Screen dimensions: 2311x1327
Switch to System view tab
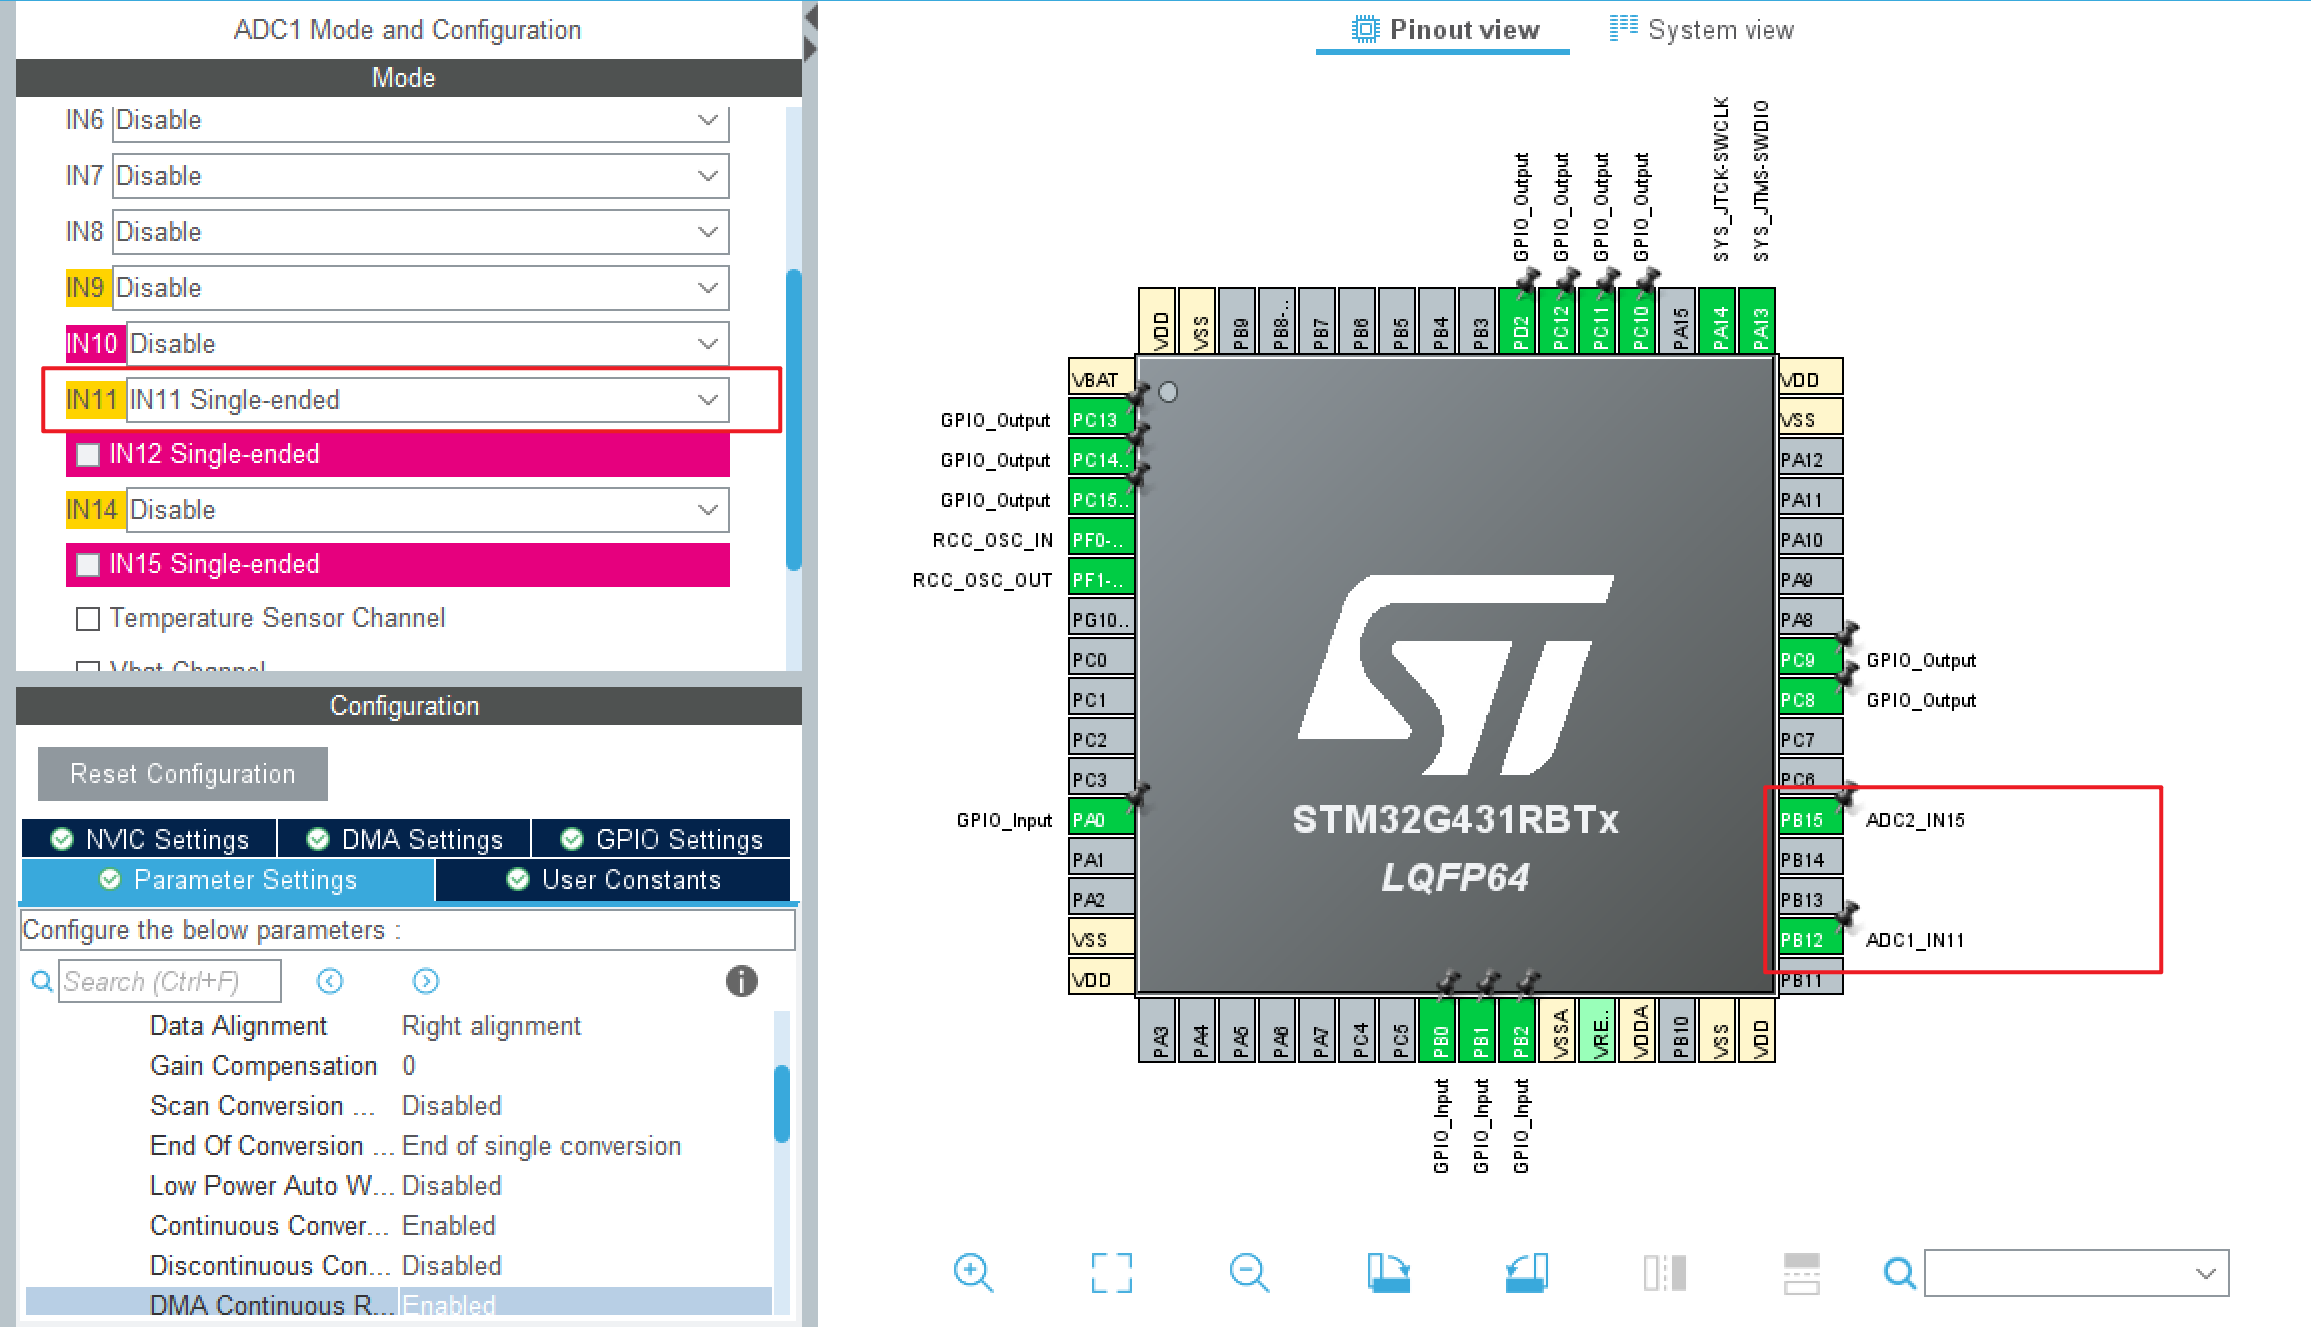pyautogui.click(x=1701, y=30)
